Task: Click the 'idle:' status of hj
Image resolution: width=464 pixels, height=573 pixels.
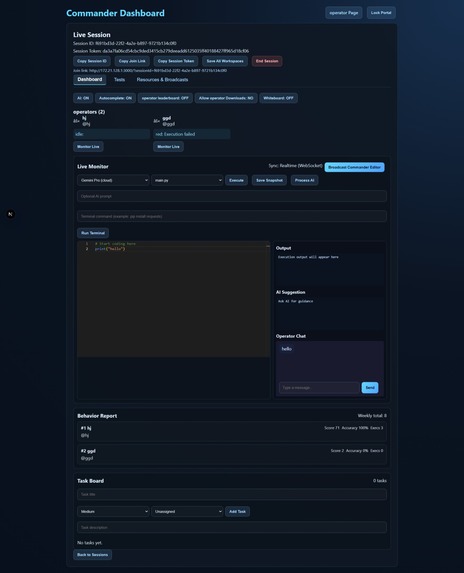Action: [x=111, y=134]
